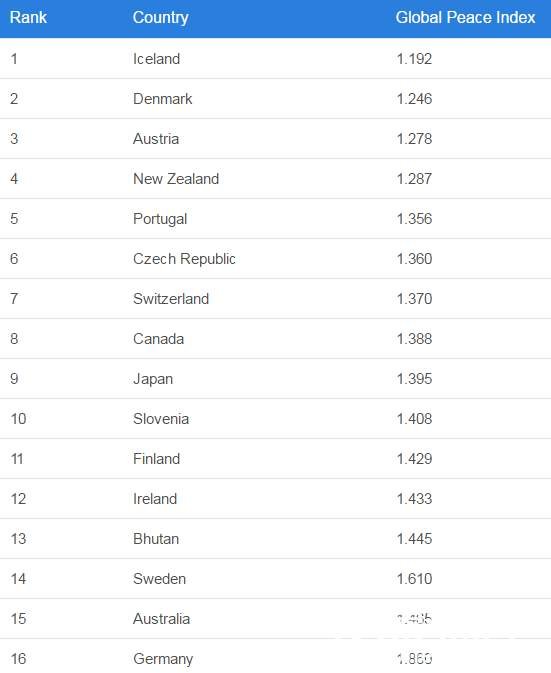Select the Ireland country cell

point(155,498)
